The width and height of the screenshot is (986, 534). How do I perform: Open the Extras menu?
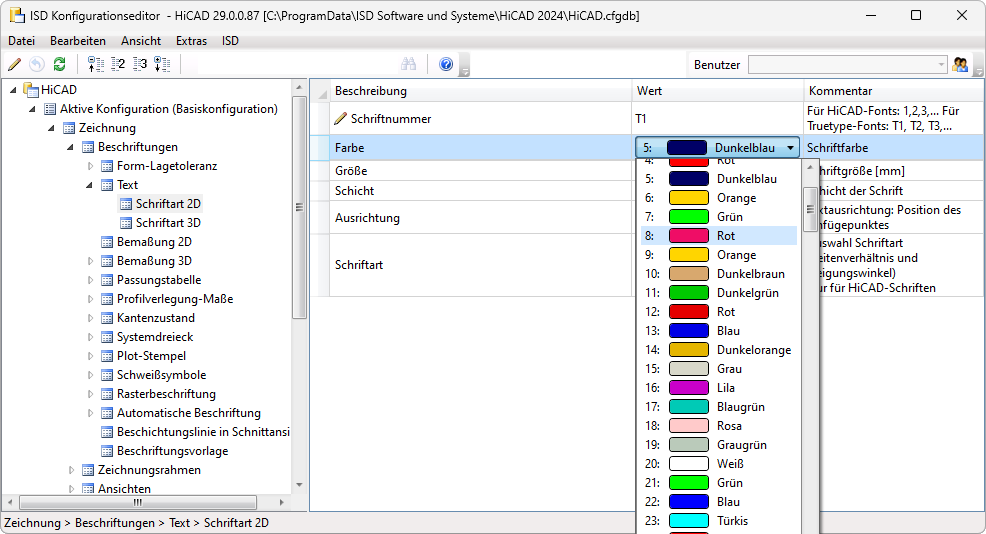click(x=191, y=41)
